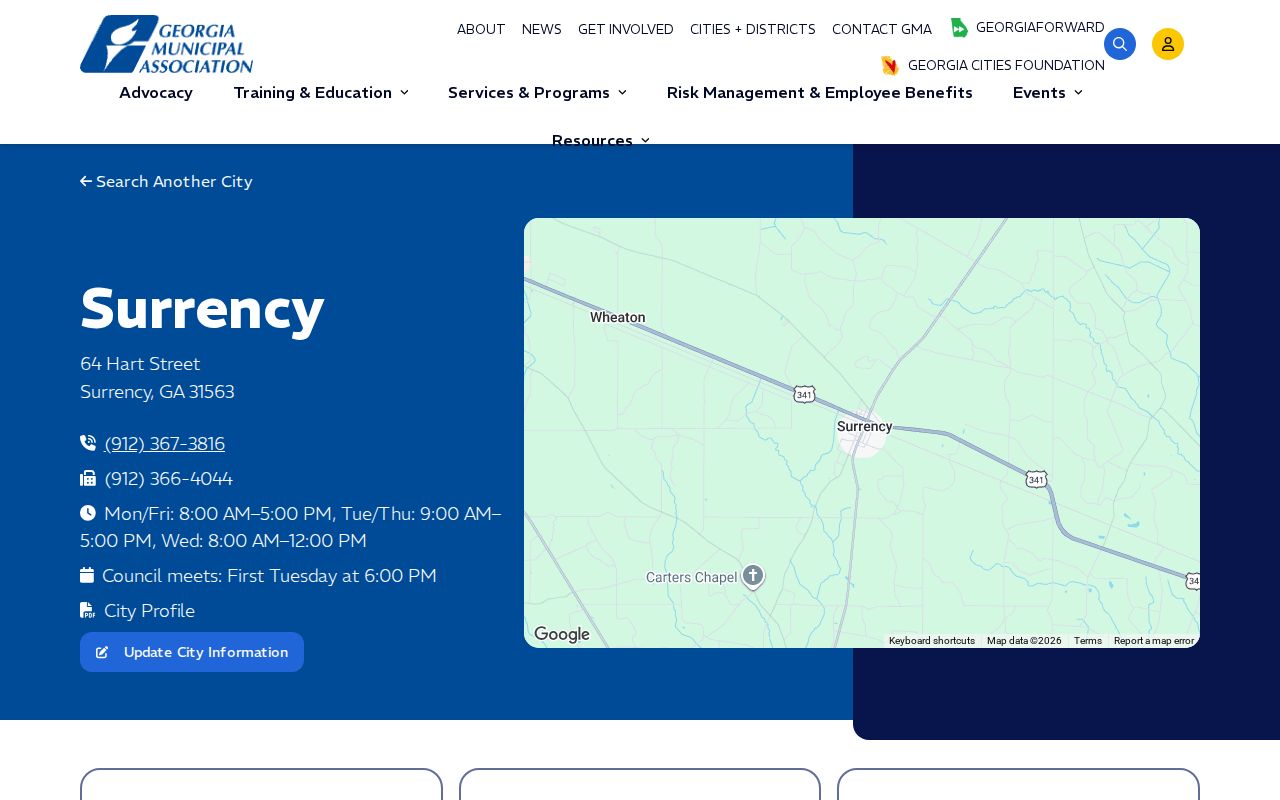
Task: Open the site search magnifier icon
Action: [x=1120, y=44]
